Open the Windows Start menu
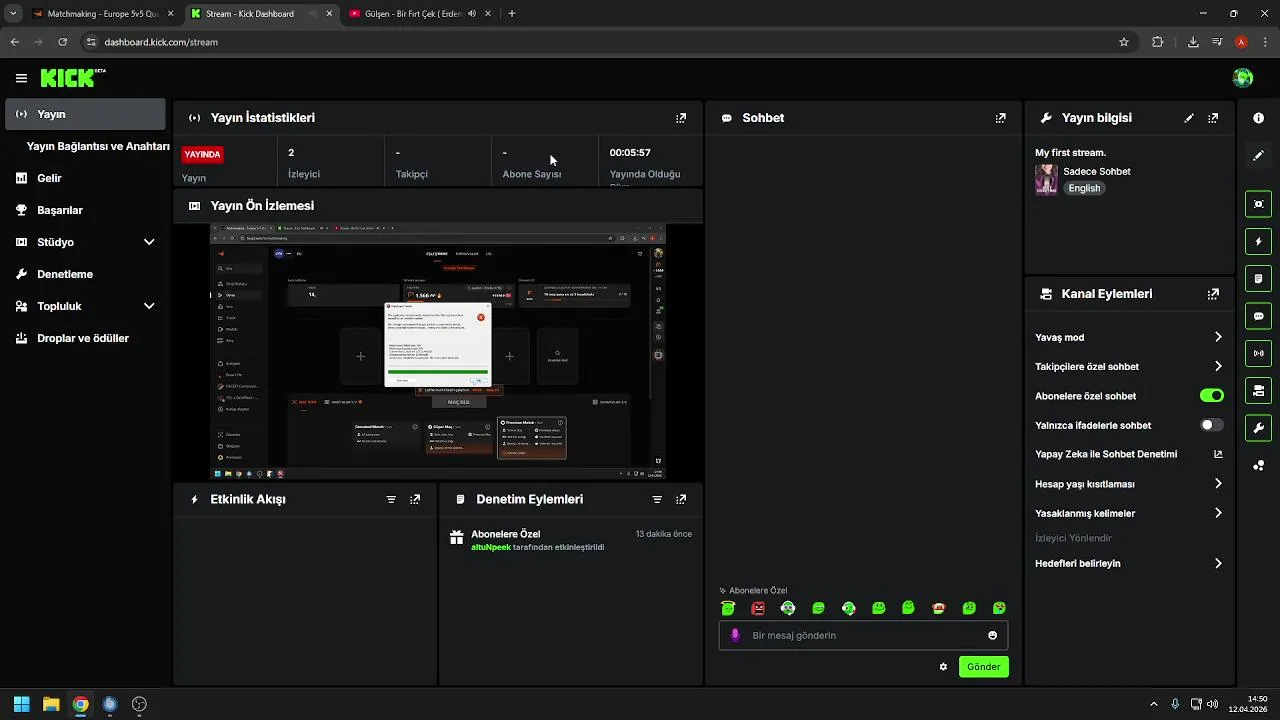This screenshot has width=1280, height=720. 22,704
